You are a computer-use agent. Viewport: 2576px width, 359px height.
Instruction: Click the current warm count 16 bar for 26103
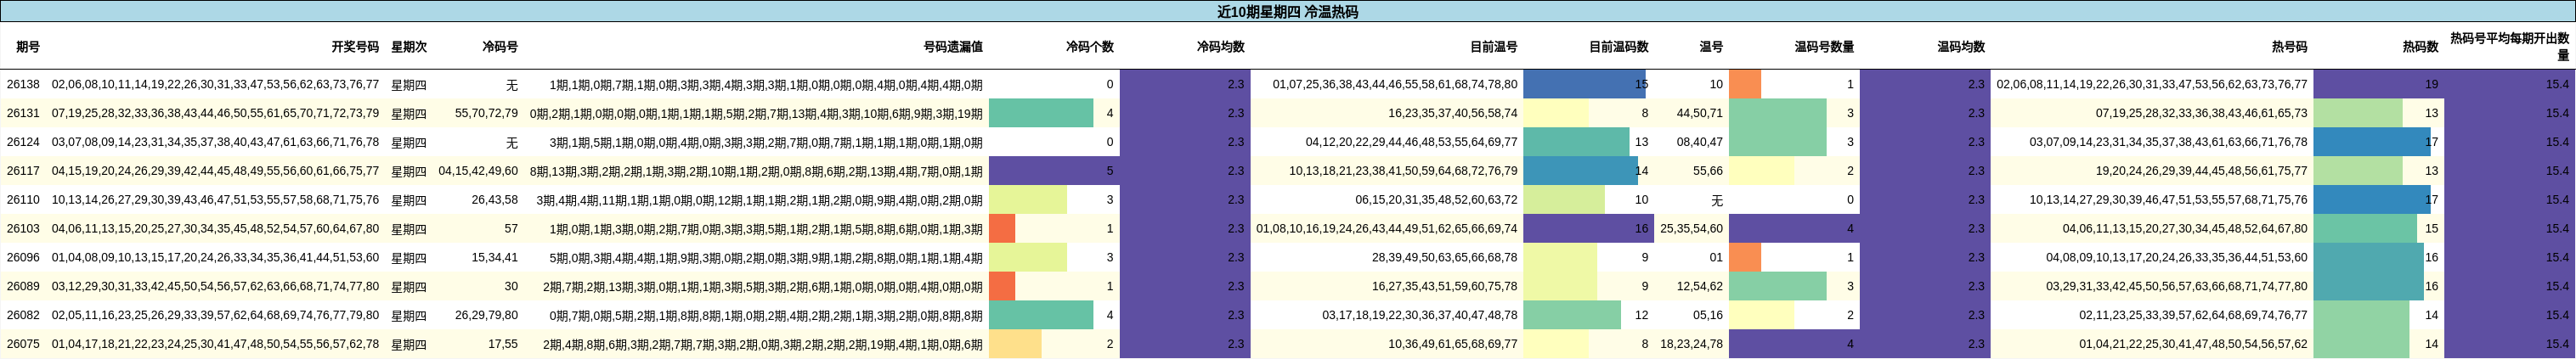point(1589,229)
